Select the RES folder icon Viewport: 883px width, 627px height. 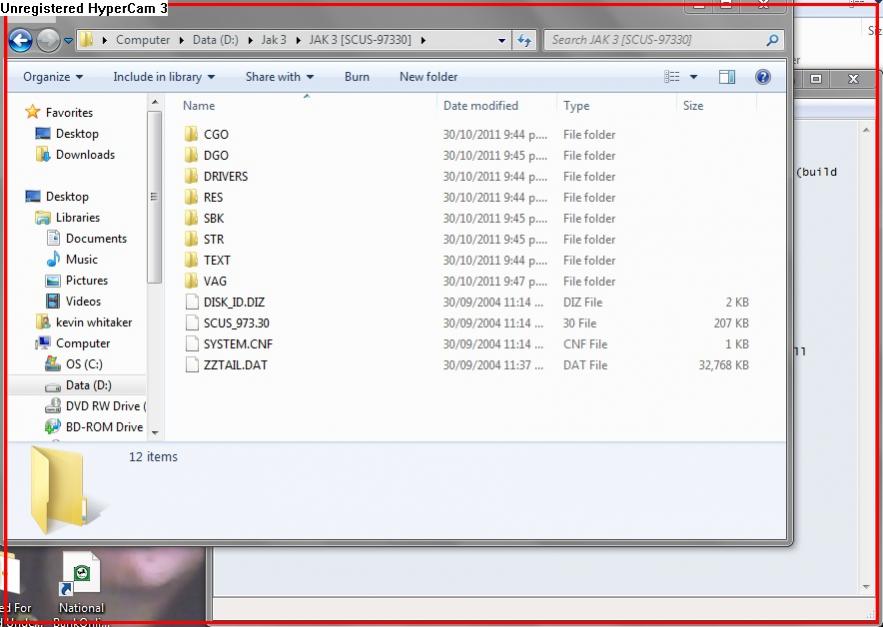pos(191,197)
